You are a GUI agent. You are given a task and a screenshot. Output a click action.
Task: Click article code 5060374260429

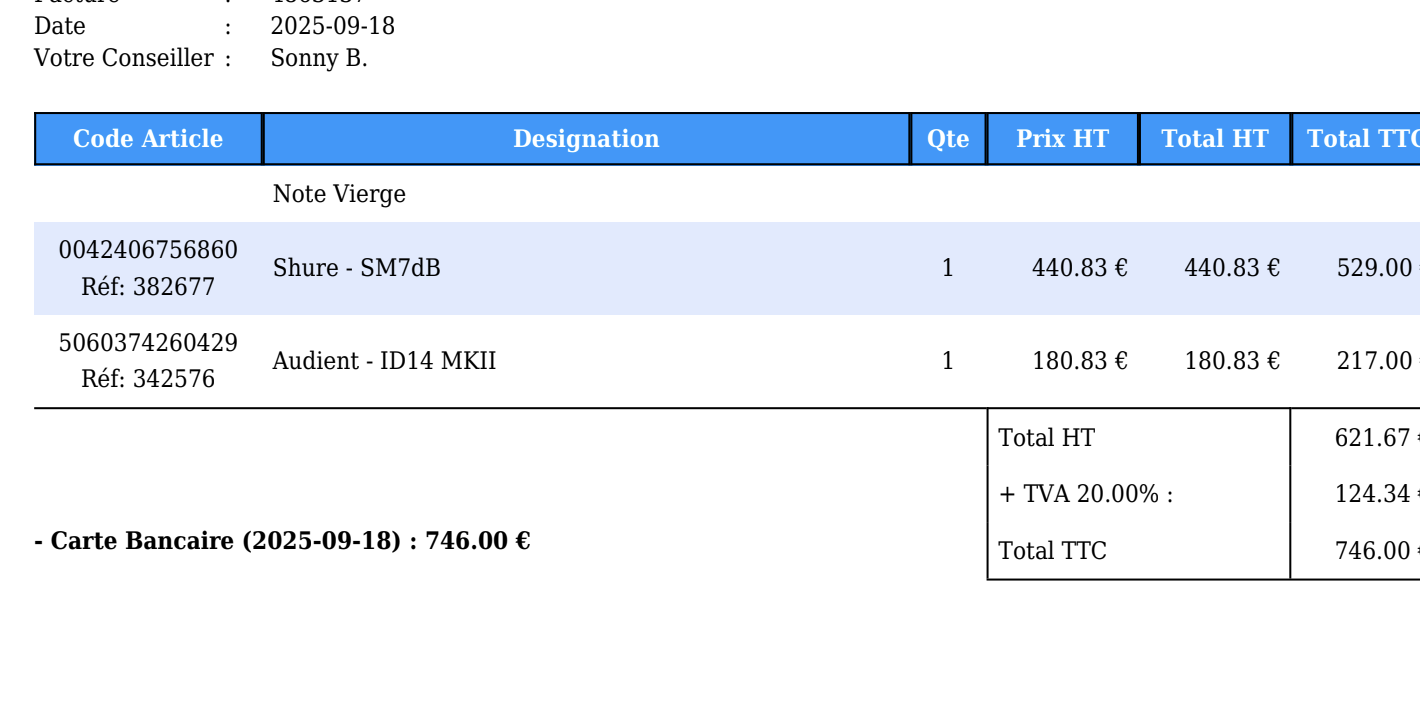point(148,343)
